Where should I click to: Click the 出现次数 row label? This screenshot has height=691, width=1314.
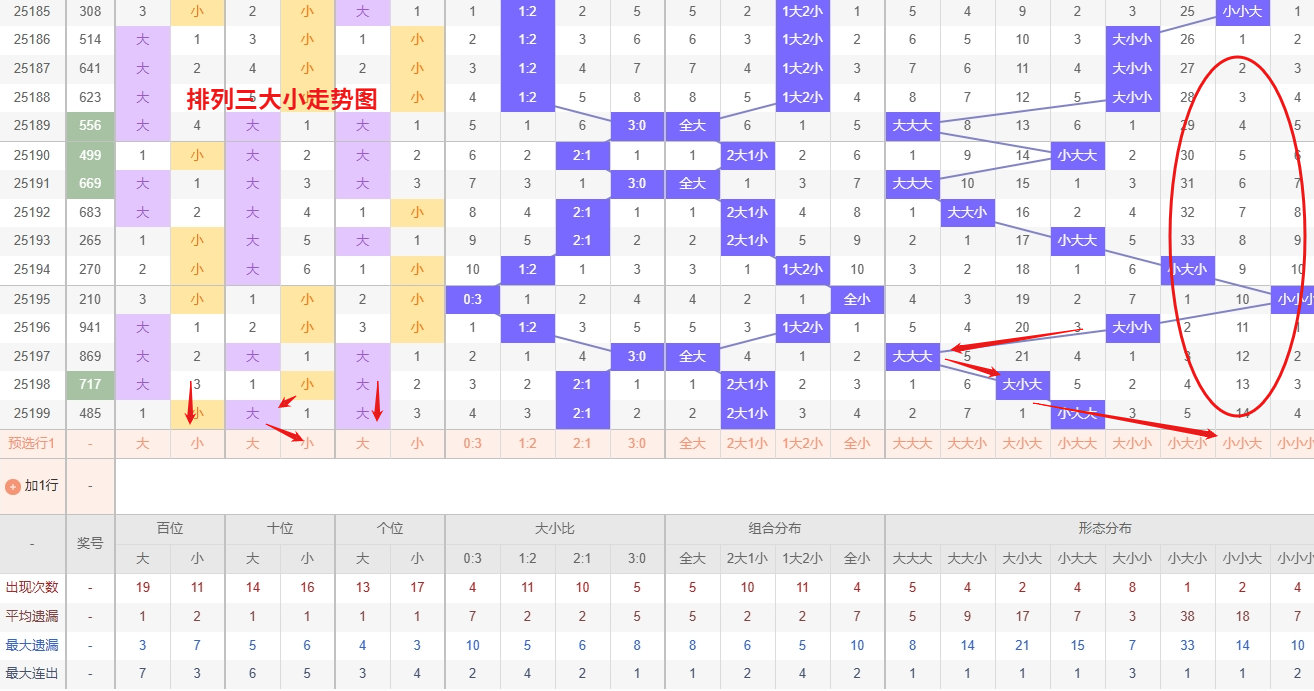coord(32,588)
